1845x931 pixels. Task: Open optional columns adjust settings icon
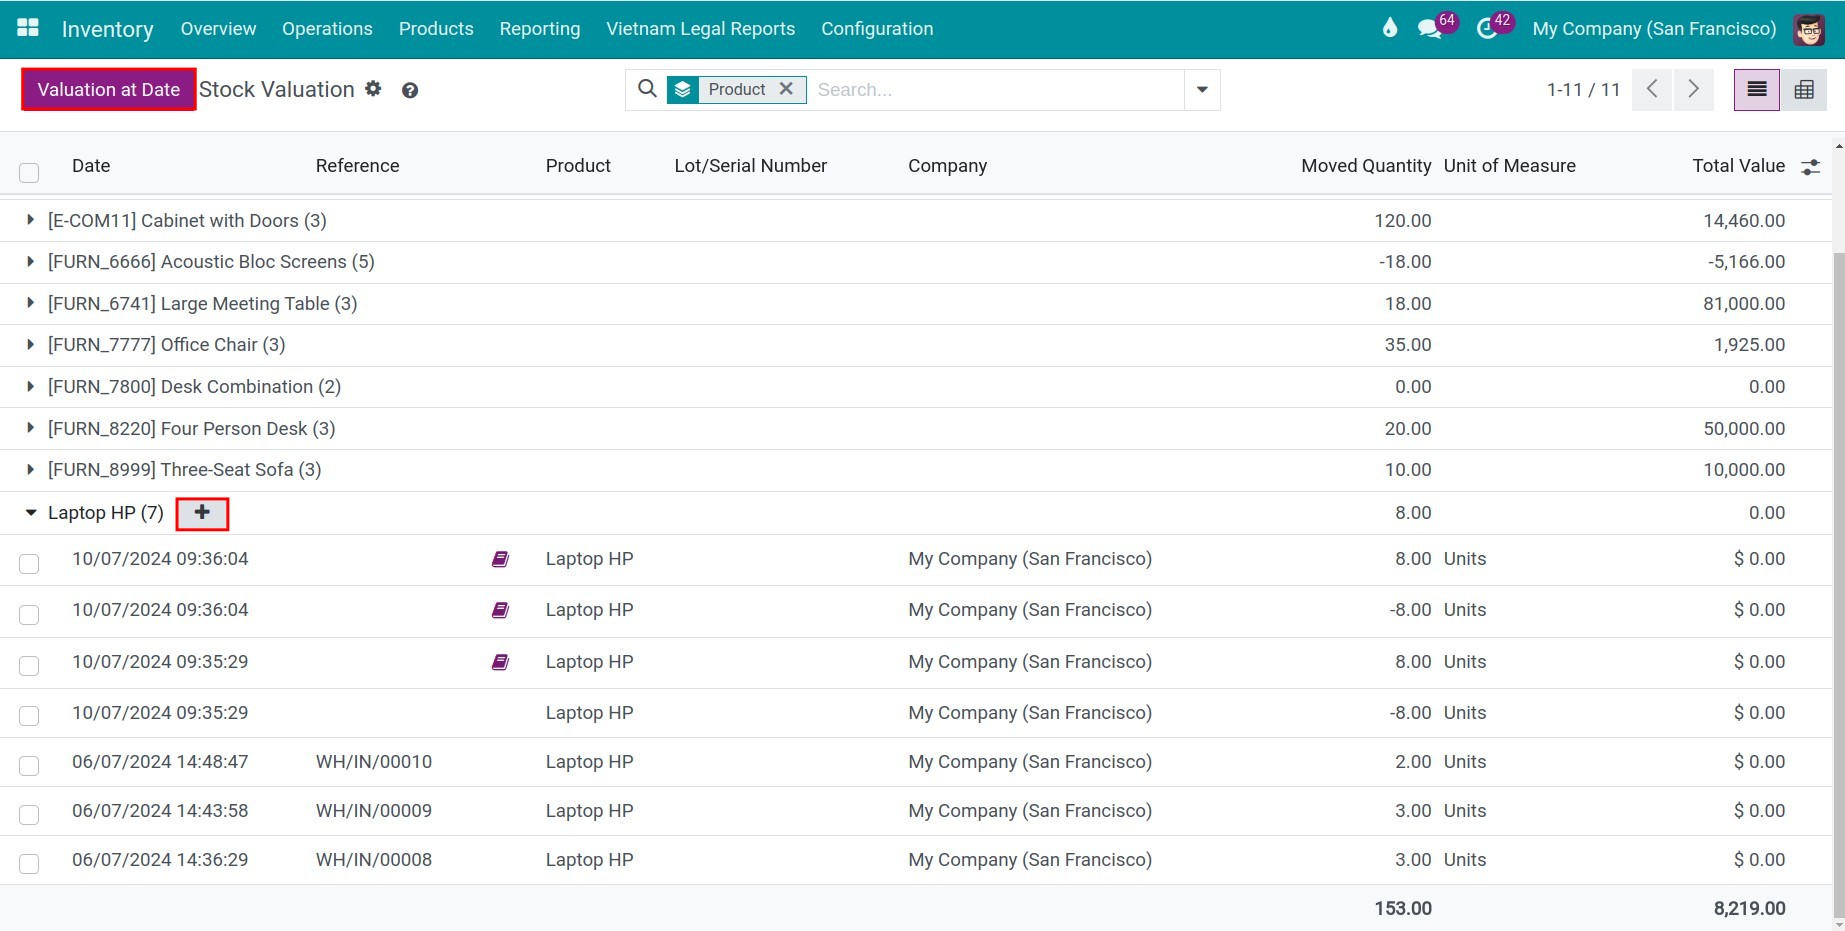[x=1810, y=167]
